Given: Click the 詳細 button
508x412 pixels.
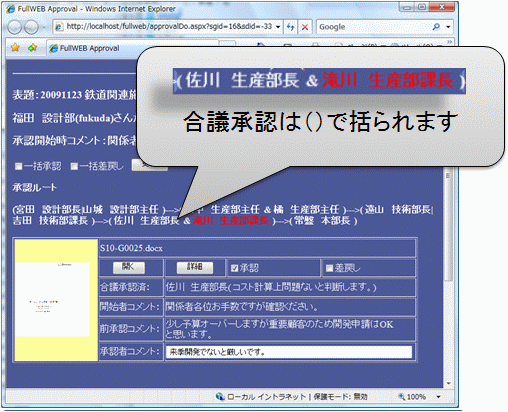Looking at the screenshot, I should coord(195,267).
